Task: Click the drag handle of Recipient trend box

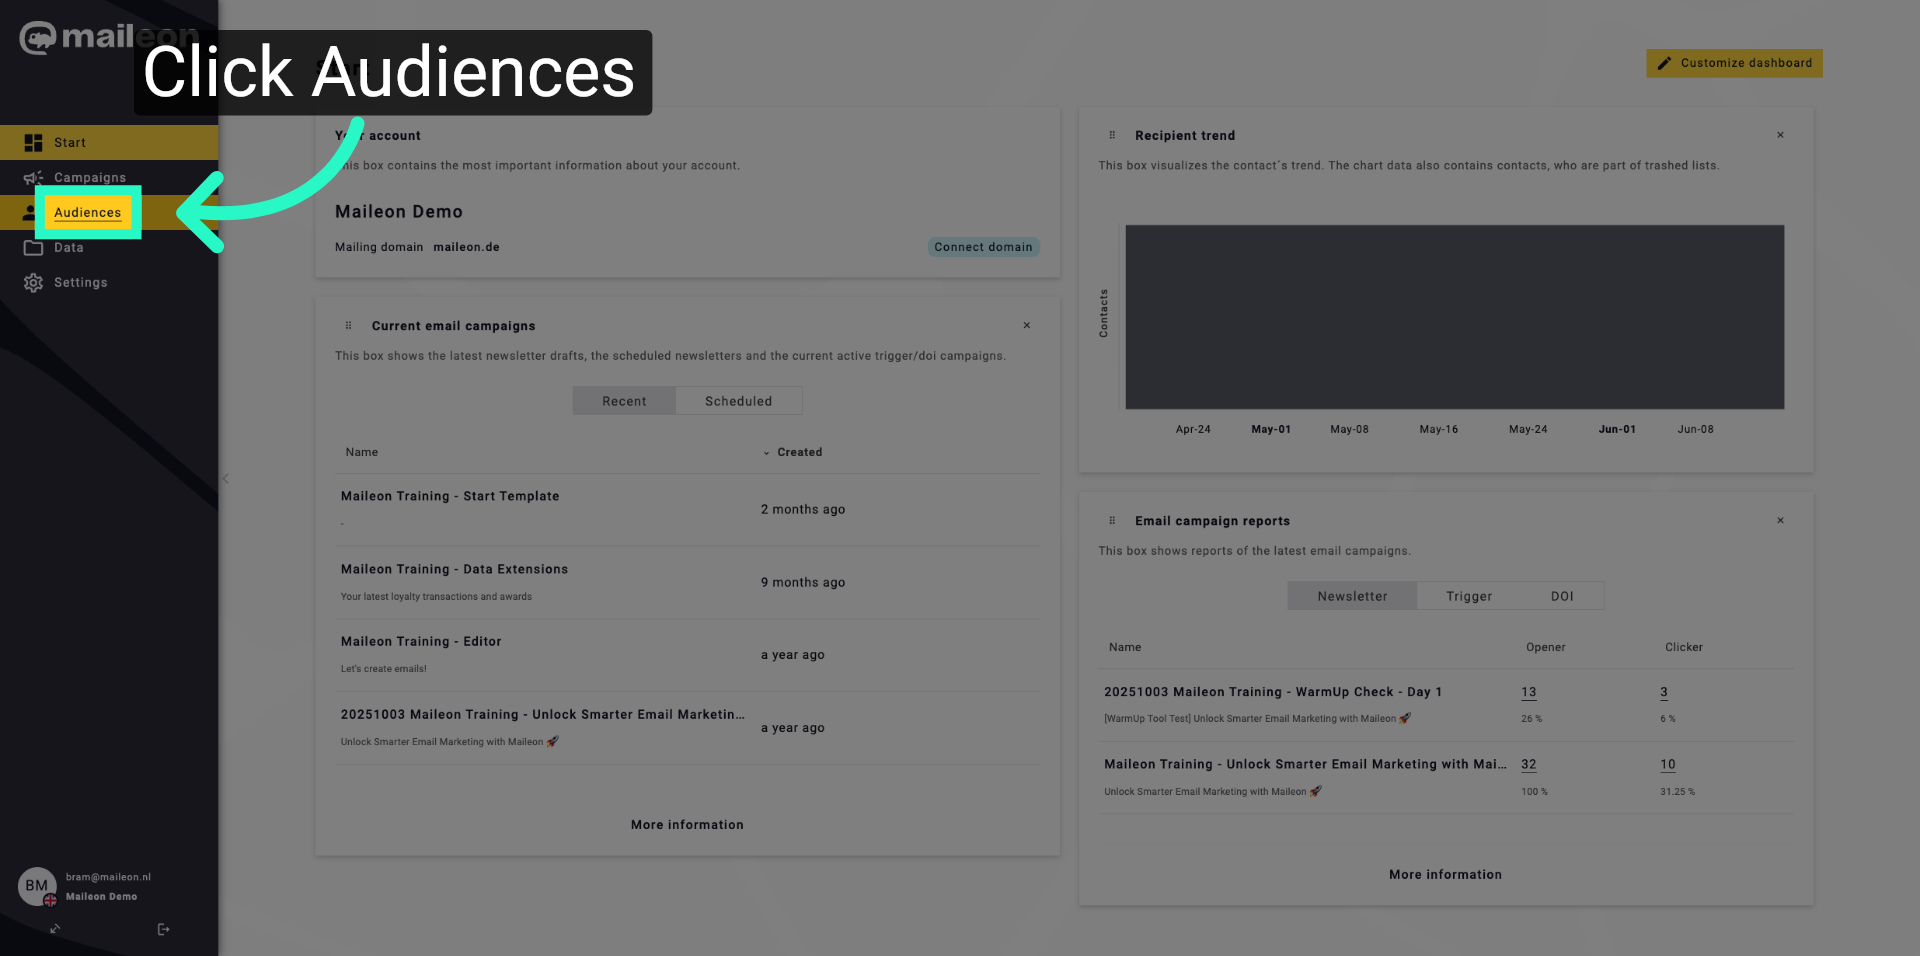Action: 1112,135
